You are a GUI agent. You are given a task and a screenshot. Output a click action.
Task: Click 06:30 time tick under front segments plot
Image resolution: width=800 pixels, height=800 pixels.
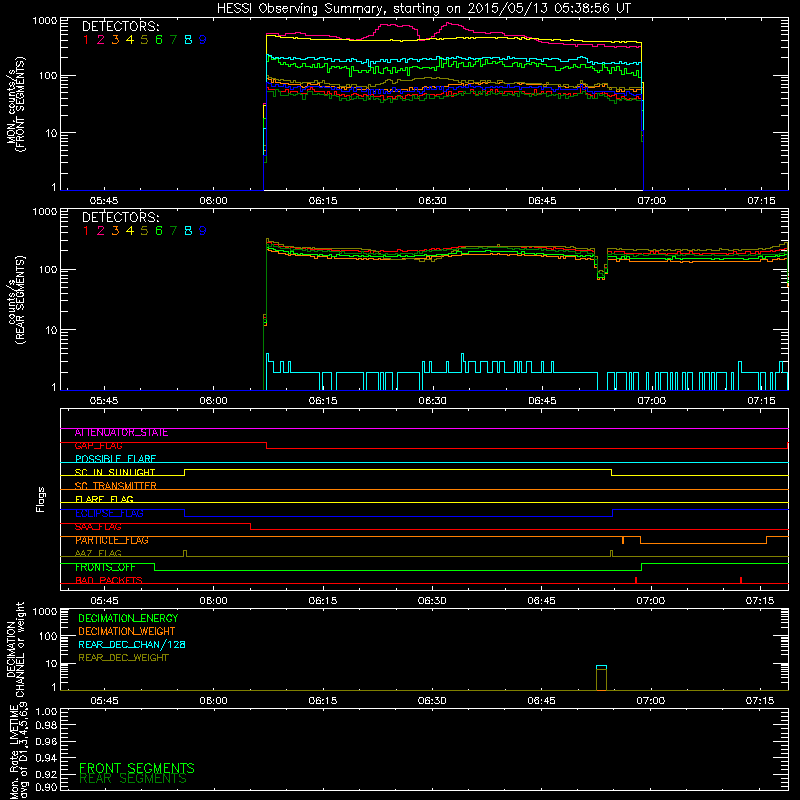click(433, 201)
